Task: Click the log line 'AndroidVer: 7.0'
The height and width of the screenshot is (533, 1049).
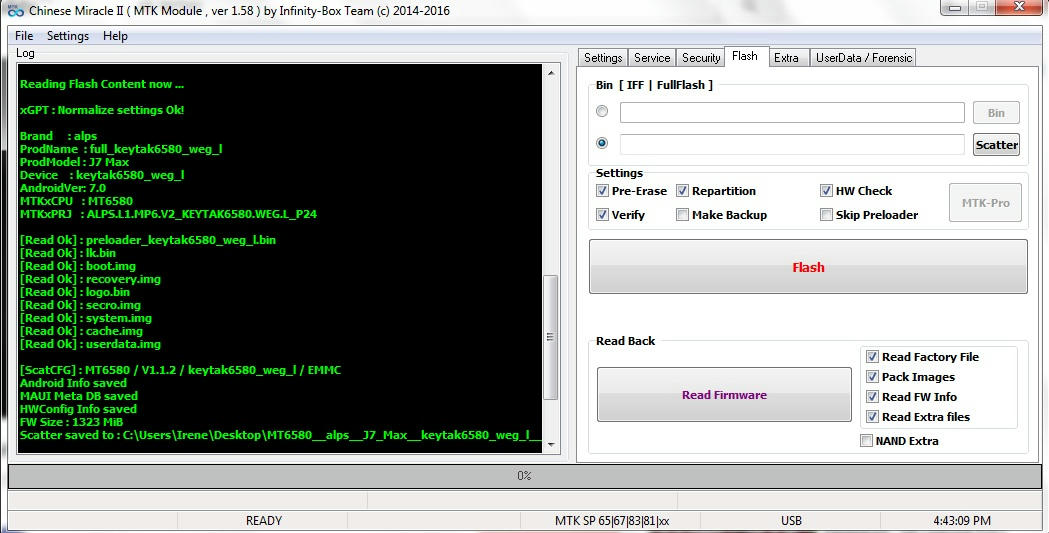Action: (x=63, y=188)
